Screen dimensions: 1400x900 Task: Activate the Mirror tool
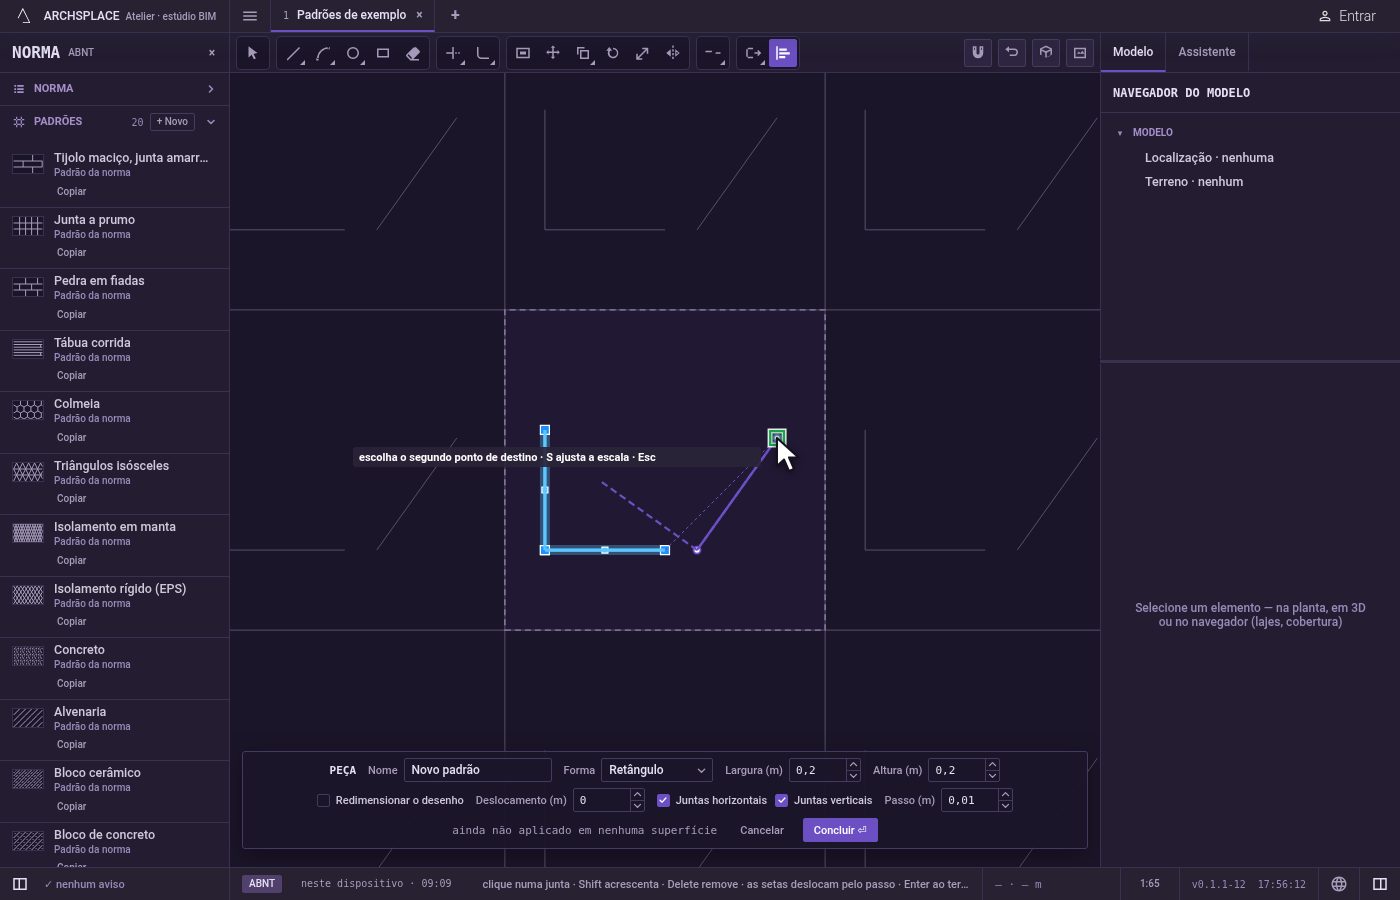pos(673,53)
